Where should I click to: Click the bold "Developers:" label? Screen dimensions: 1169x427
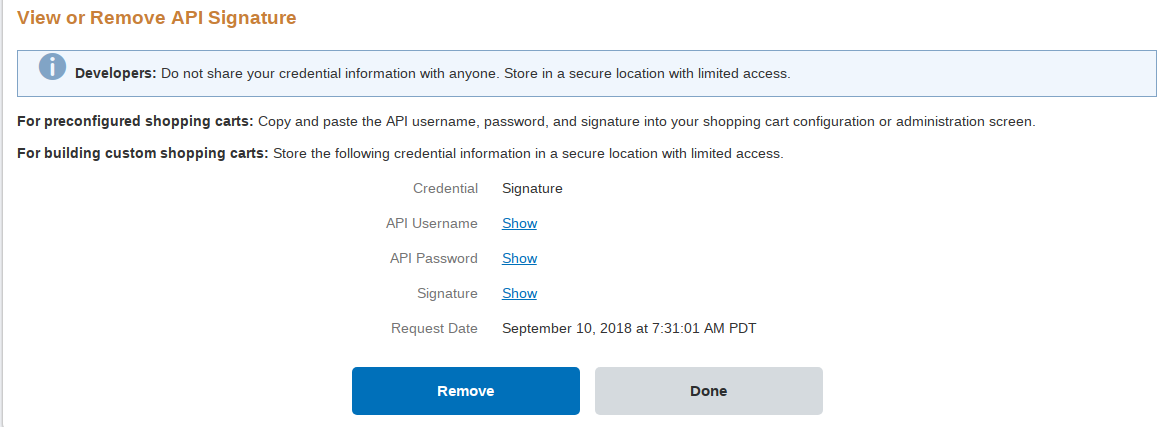116,73
